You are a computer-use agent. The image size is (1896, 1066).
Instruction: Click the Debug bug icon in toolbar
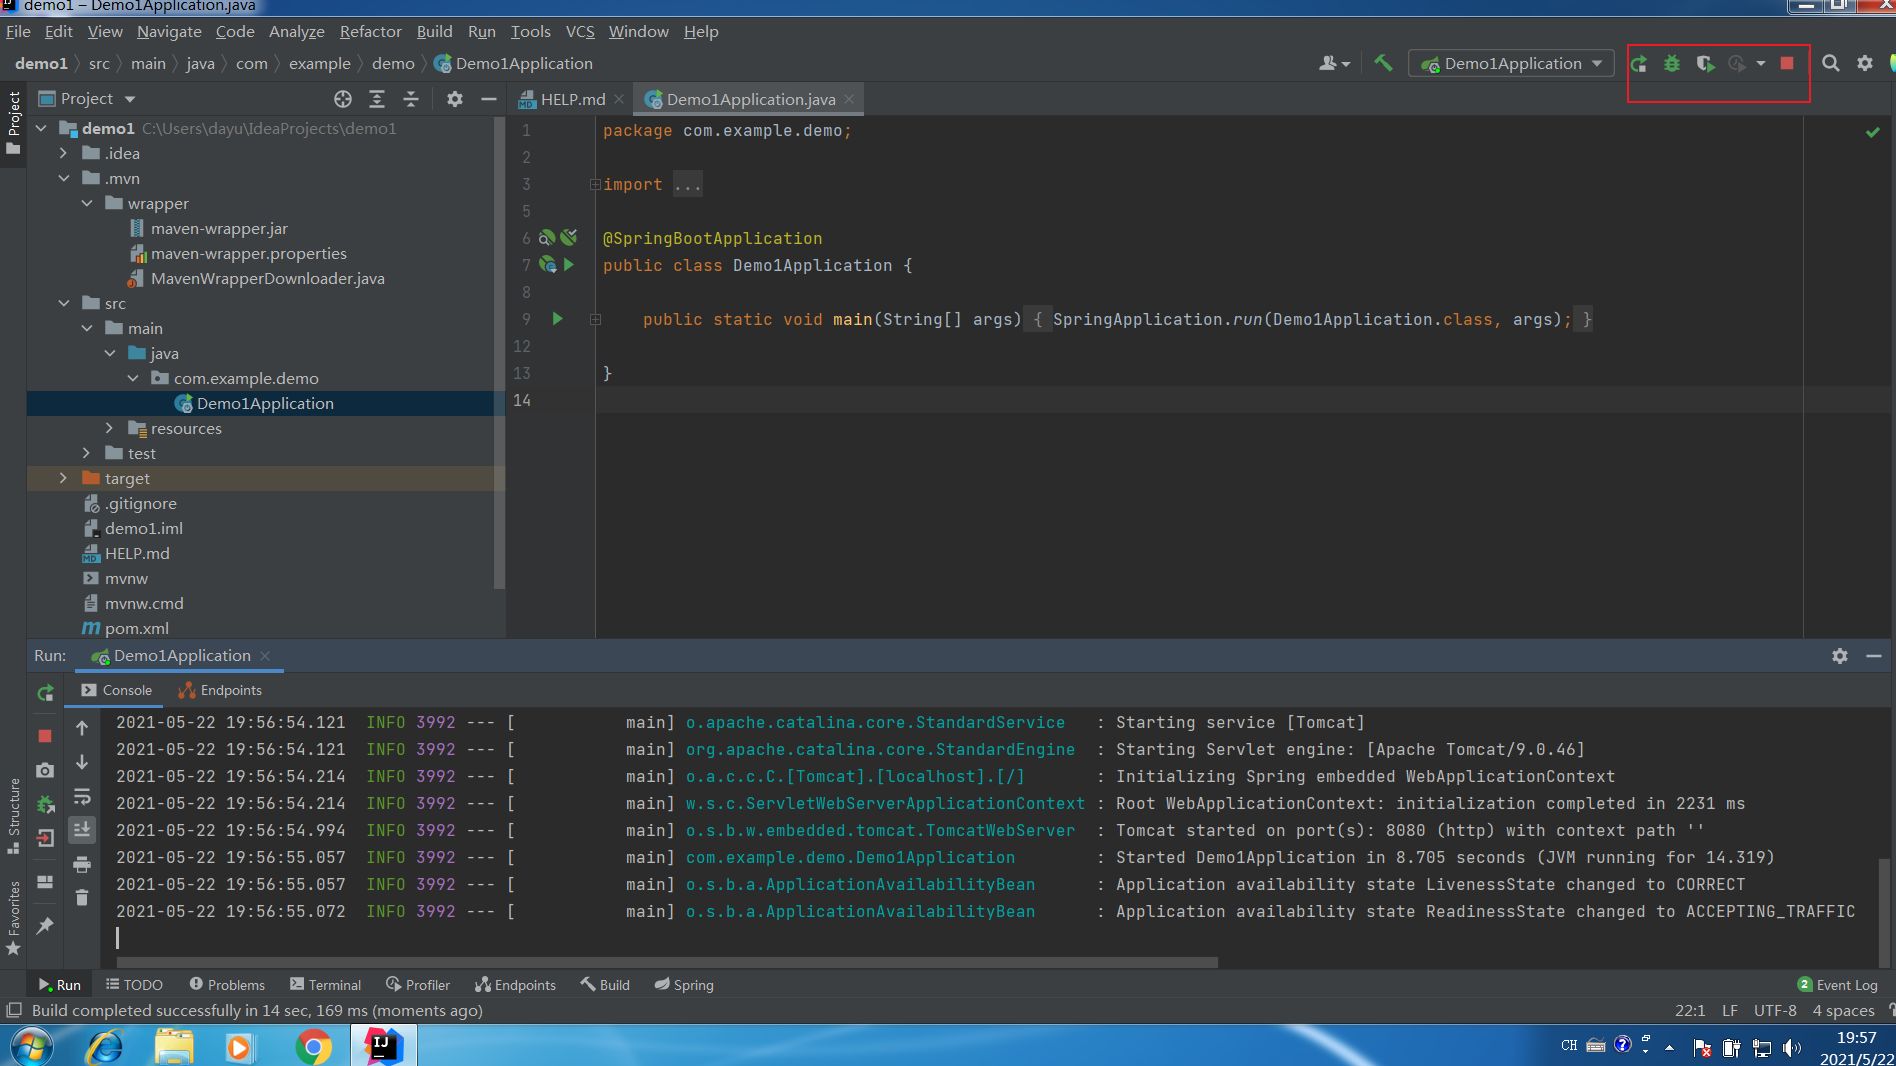click(x=1672, y=64)
